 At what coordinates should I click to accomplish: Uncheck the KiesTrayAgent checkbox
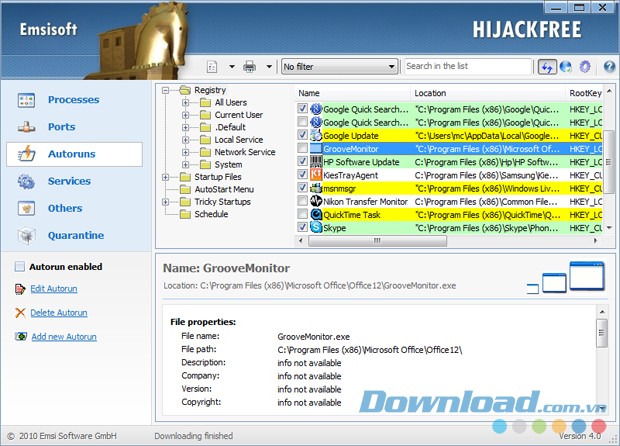302,174
